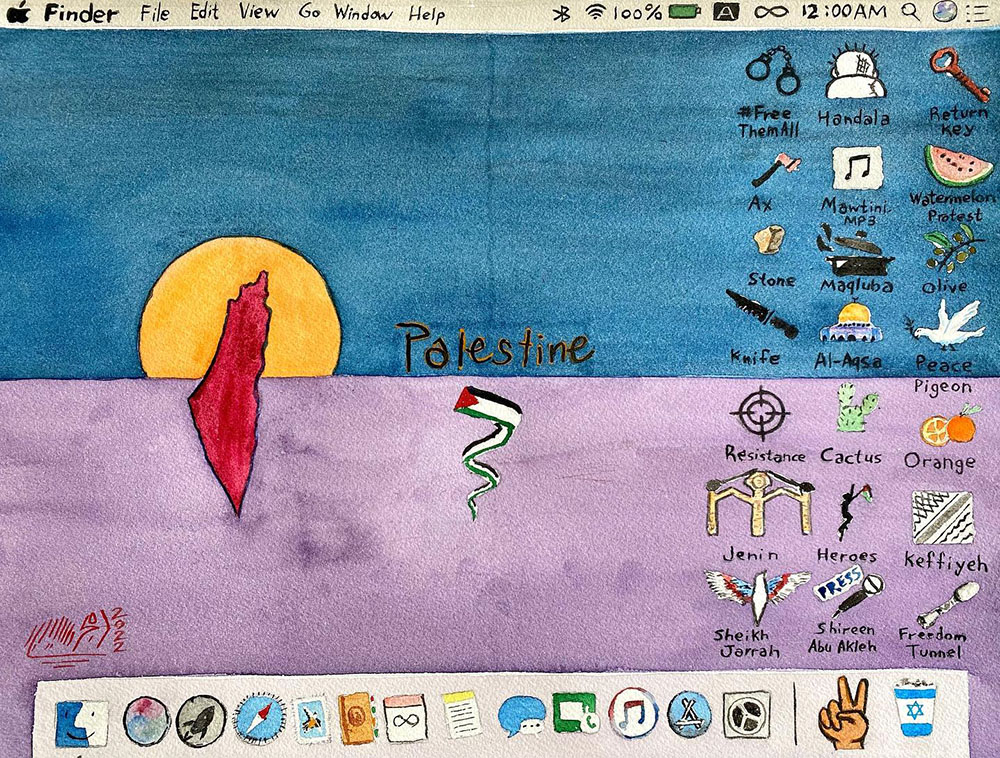1000x758 pixels.
Task: Select the Freedom Tunnel spoon icon
Action: [x=948, y=605]
